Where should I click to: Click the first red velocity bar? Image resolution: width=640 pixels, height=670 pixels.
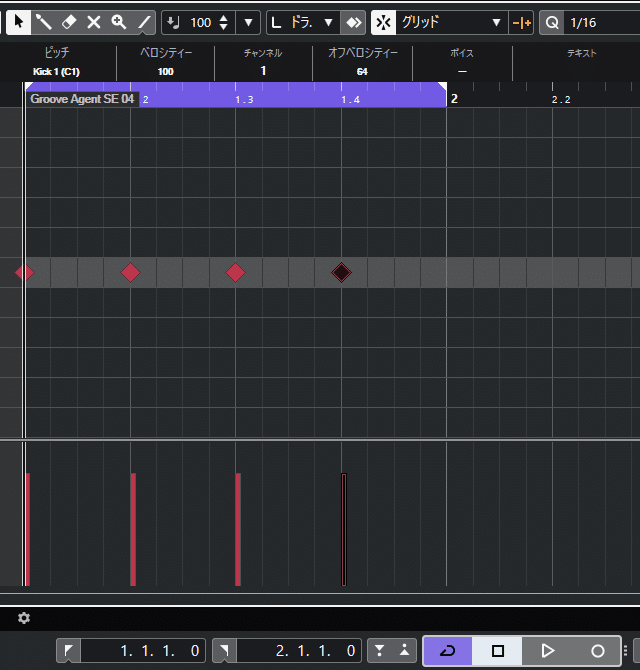click(x=27, y=529)
